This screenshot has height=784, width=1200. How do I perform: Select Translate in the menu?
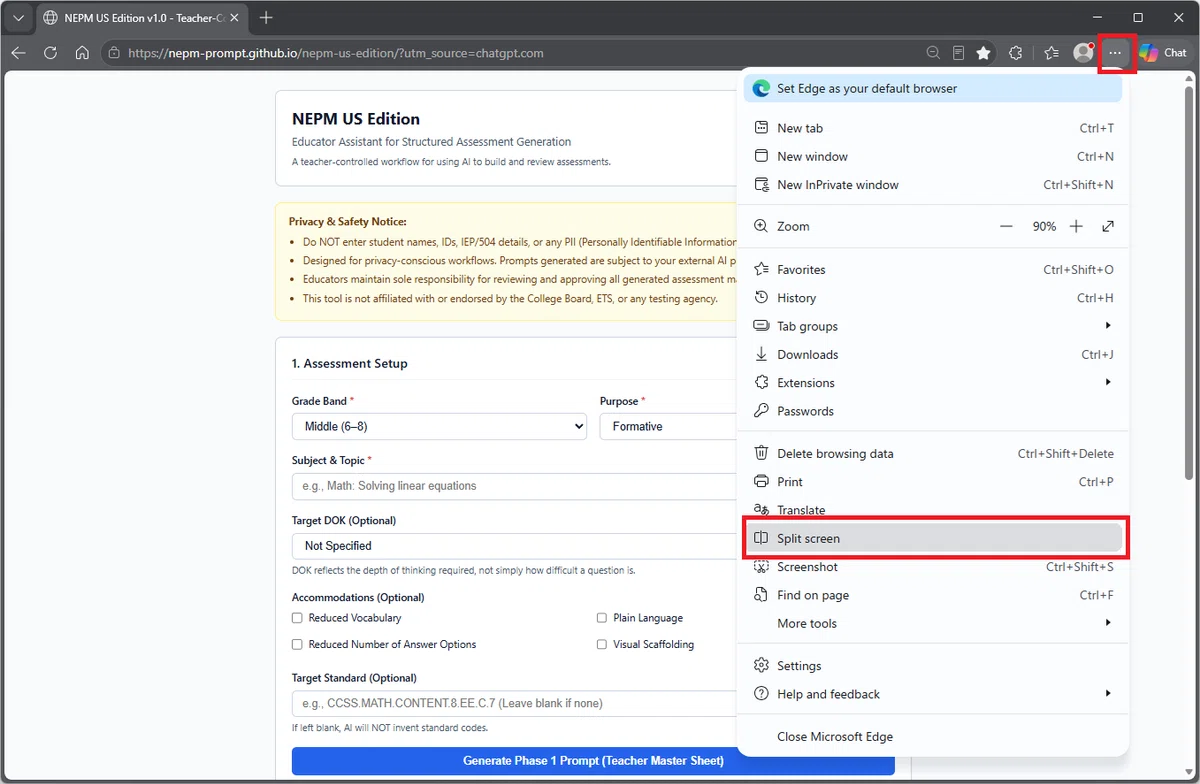coord(932,510)
